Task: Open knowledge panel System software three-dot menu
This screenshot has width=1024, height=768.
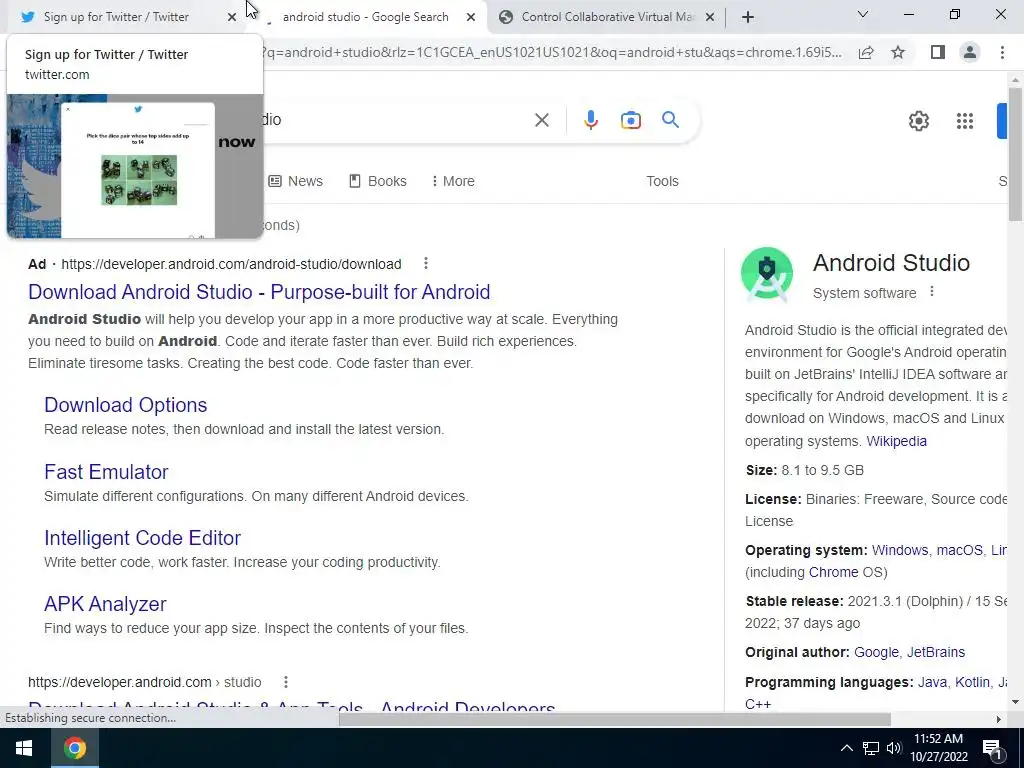Action: 932,292
